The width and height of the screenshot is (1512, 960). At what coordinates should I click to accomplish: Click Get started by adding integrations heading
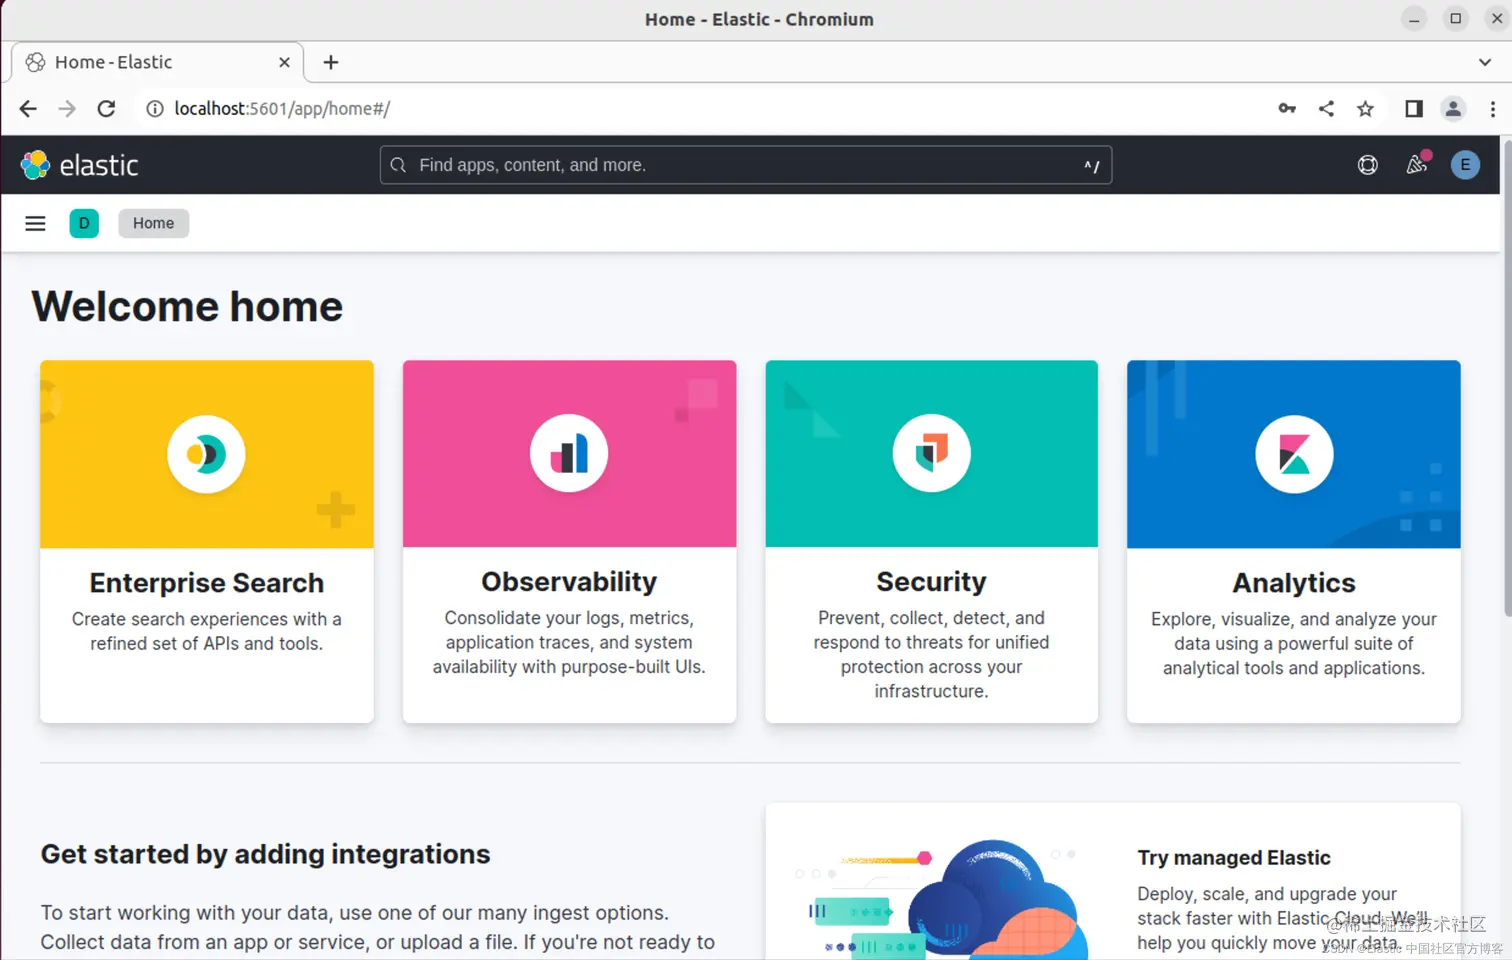(265, 854)
